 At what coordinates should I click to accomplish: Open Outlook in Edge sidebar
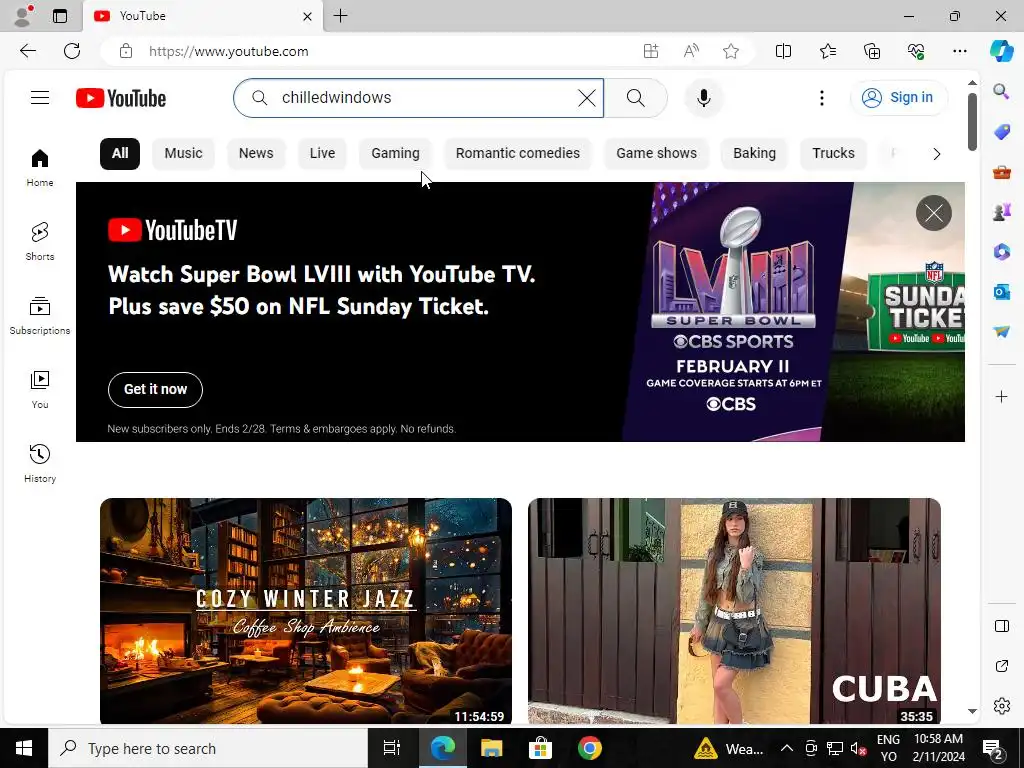pyautogui.click(x=1001, y=291)
